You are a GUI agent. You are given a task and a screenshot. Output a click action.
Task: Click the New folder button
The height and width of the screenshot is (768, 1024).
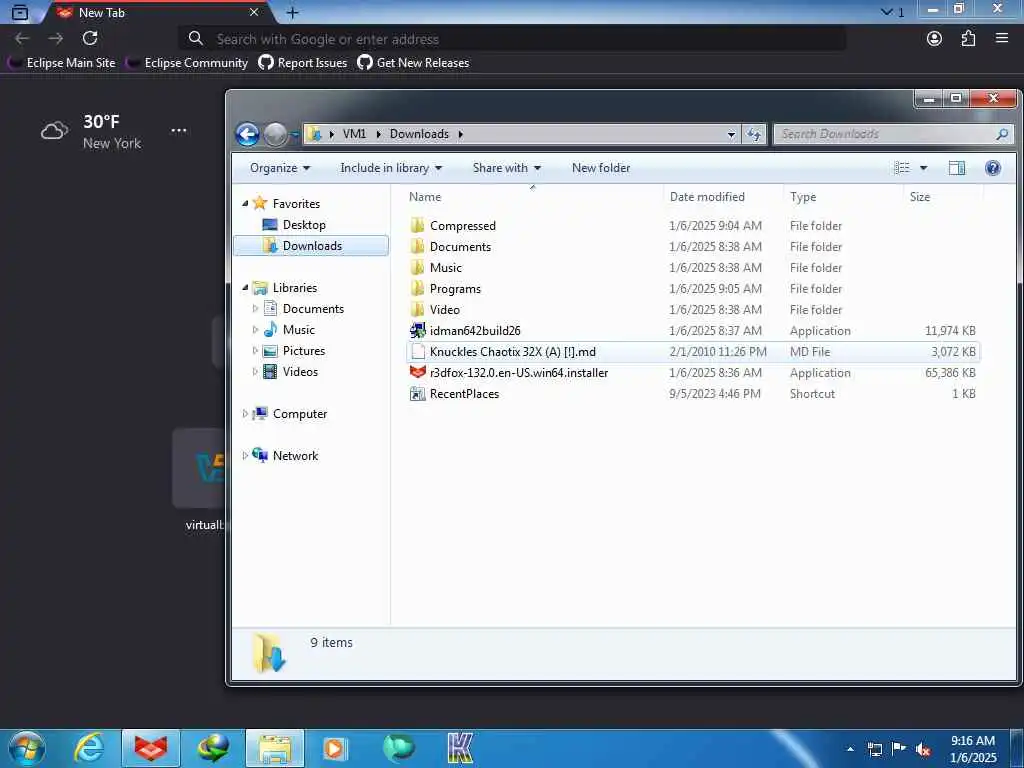(x=601, y=168)
